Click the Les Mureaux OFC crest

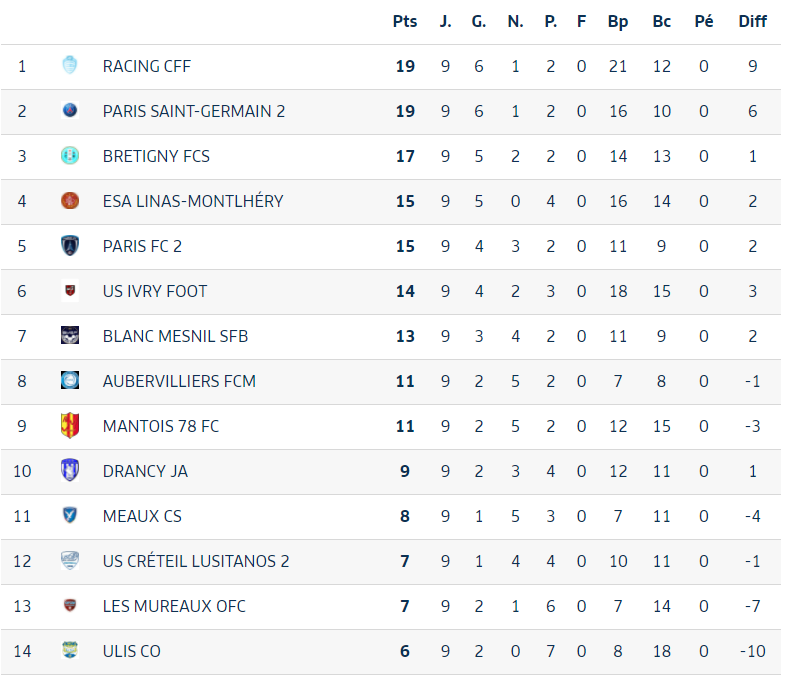coord(70,605)
